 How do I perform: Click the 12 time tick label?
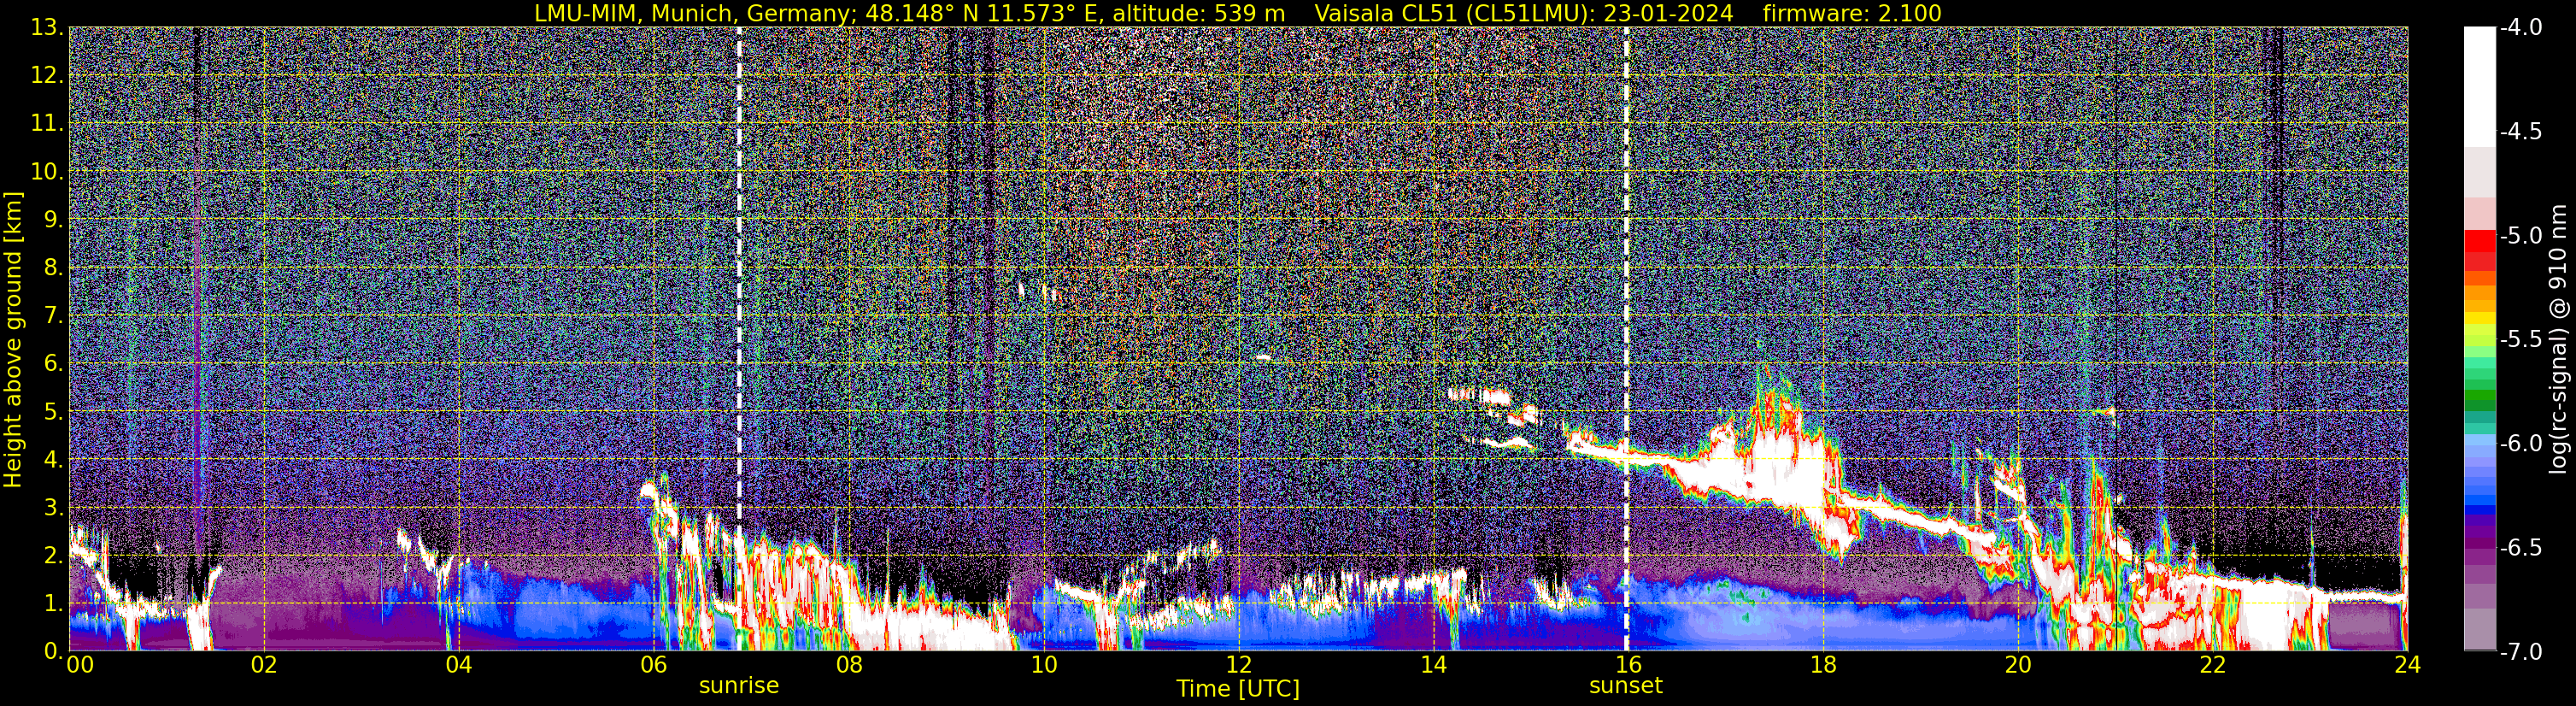1238,665
